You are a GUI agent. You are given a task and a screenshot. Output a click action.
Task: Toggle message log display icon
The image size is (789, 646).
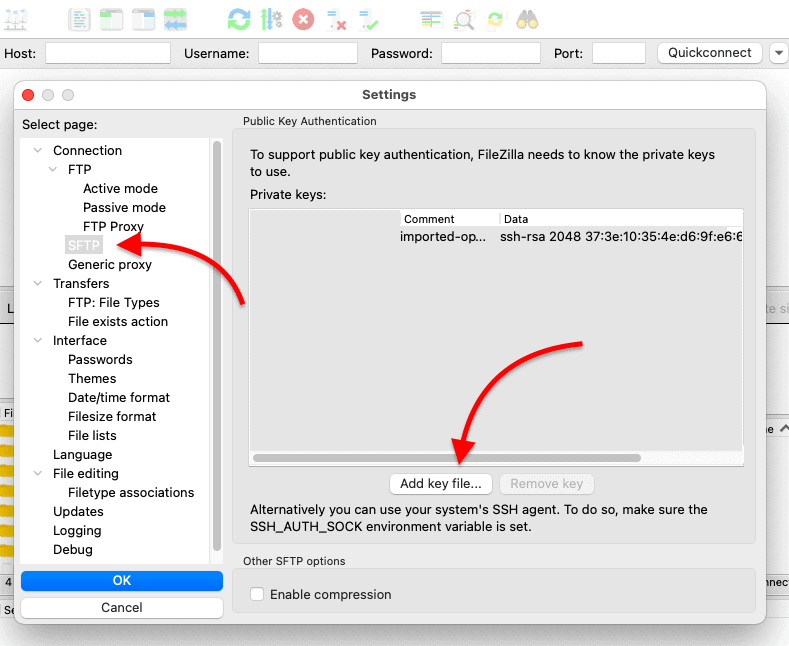point(80,20)
